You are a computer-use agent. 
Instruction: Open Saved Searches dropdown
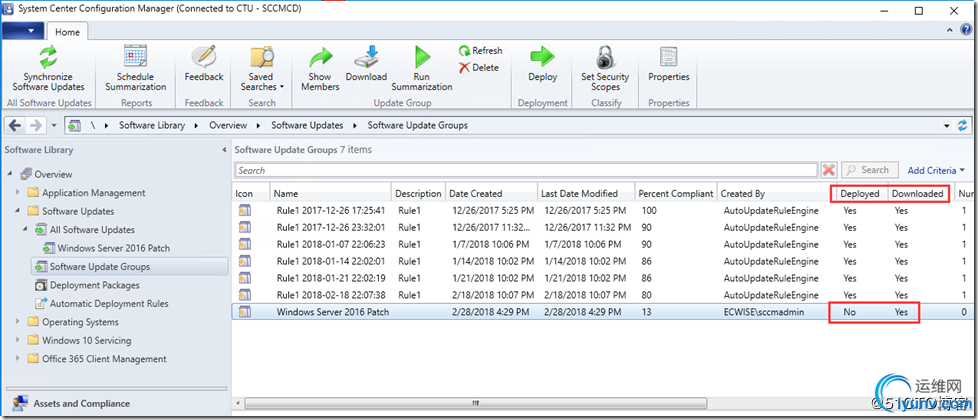tap(261, 69)
